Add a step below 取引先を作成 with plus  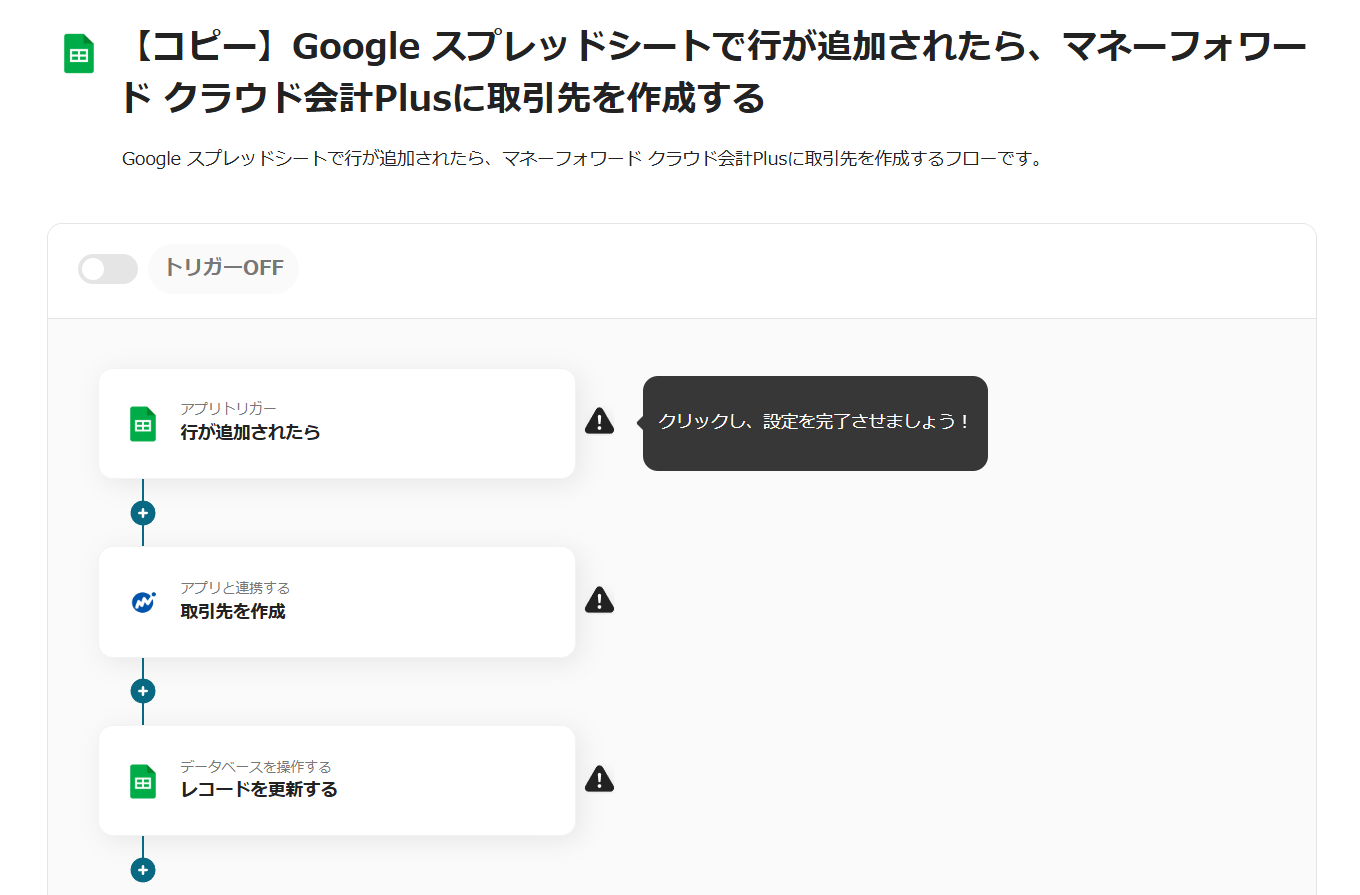[143, 691]
